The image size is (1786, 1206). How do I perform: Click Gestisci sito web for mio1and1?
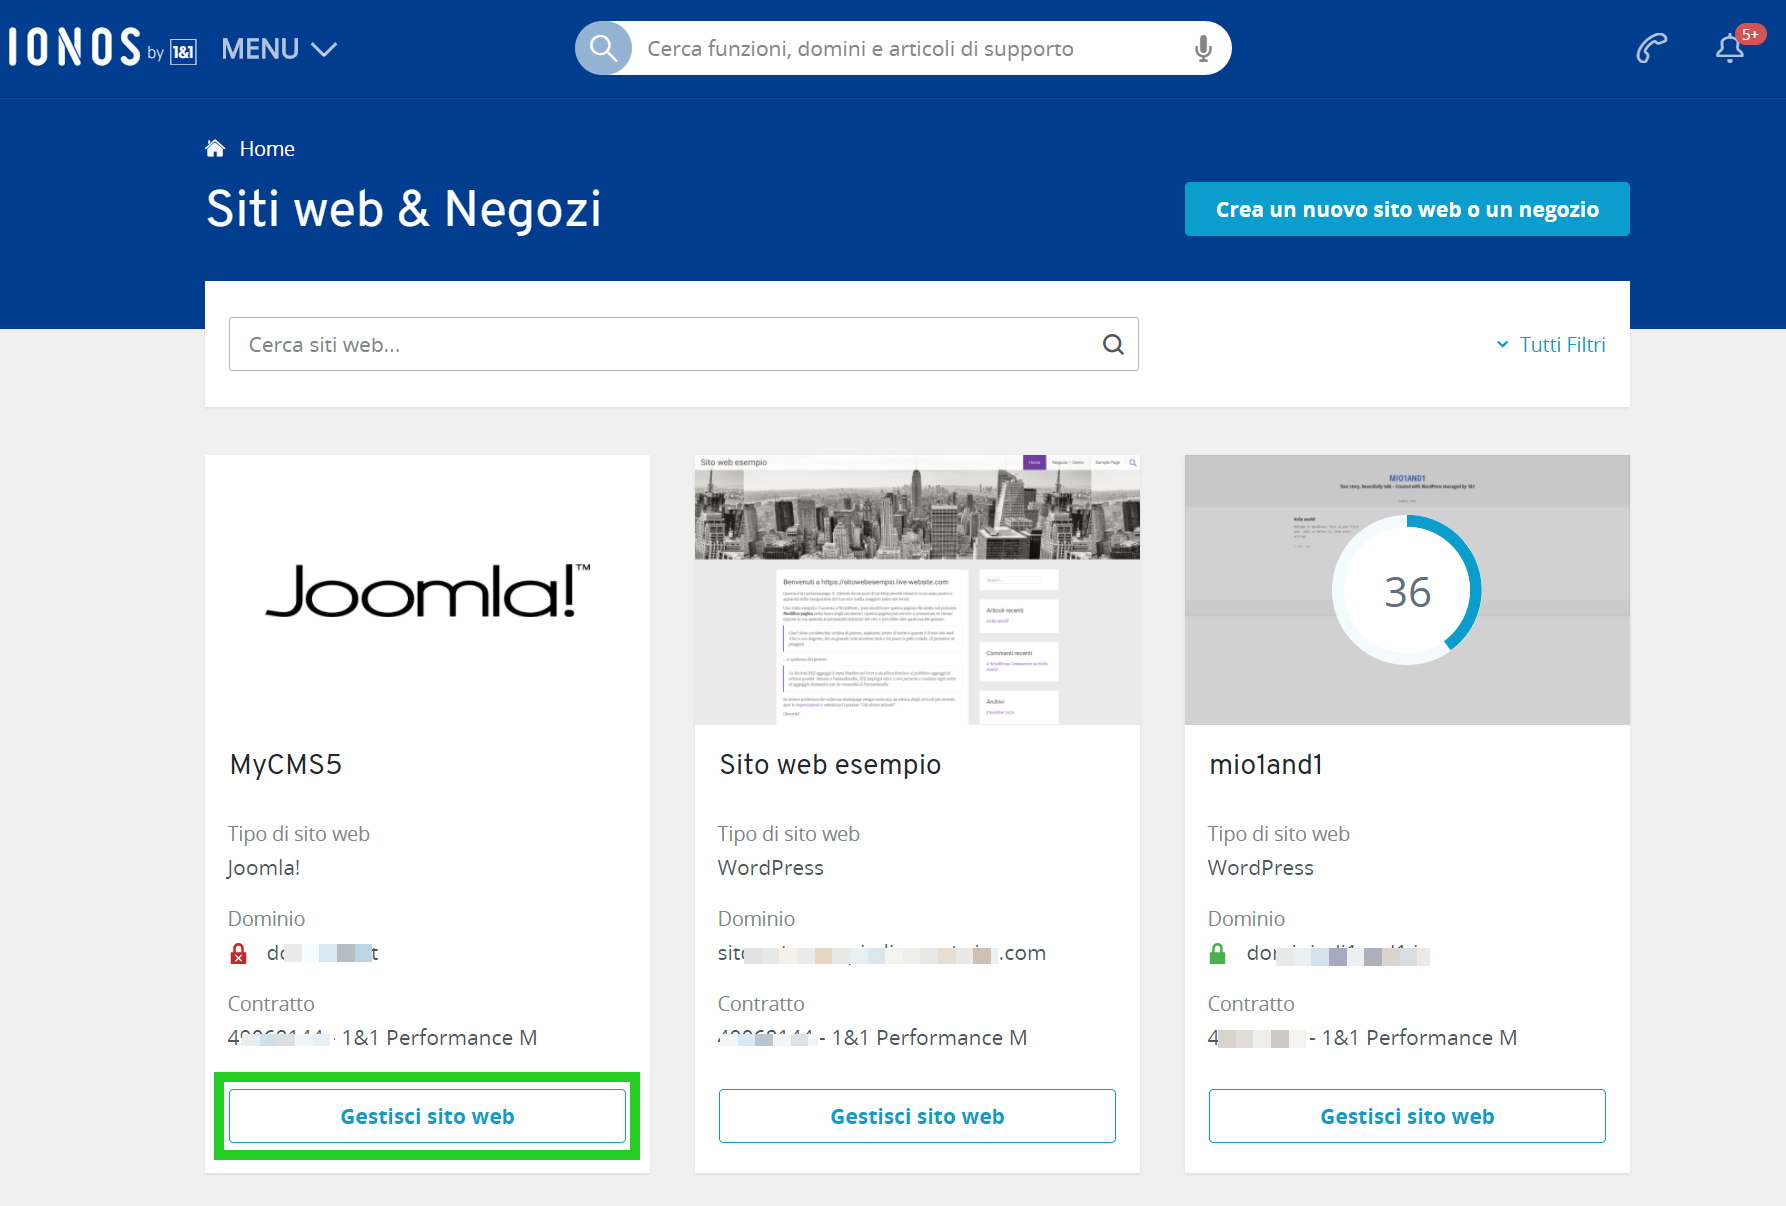tap(1407, 1116)
